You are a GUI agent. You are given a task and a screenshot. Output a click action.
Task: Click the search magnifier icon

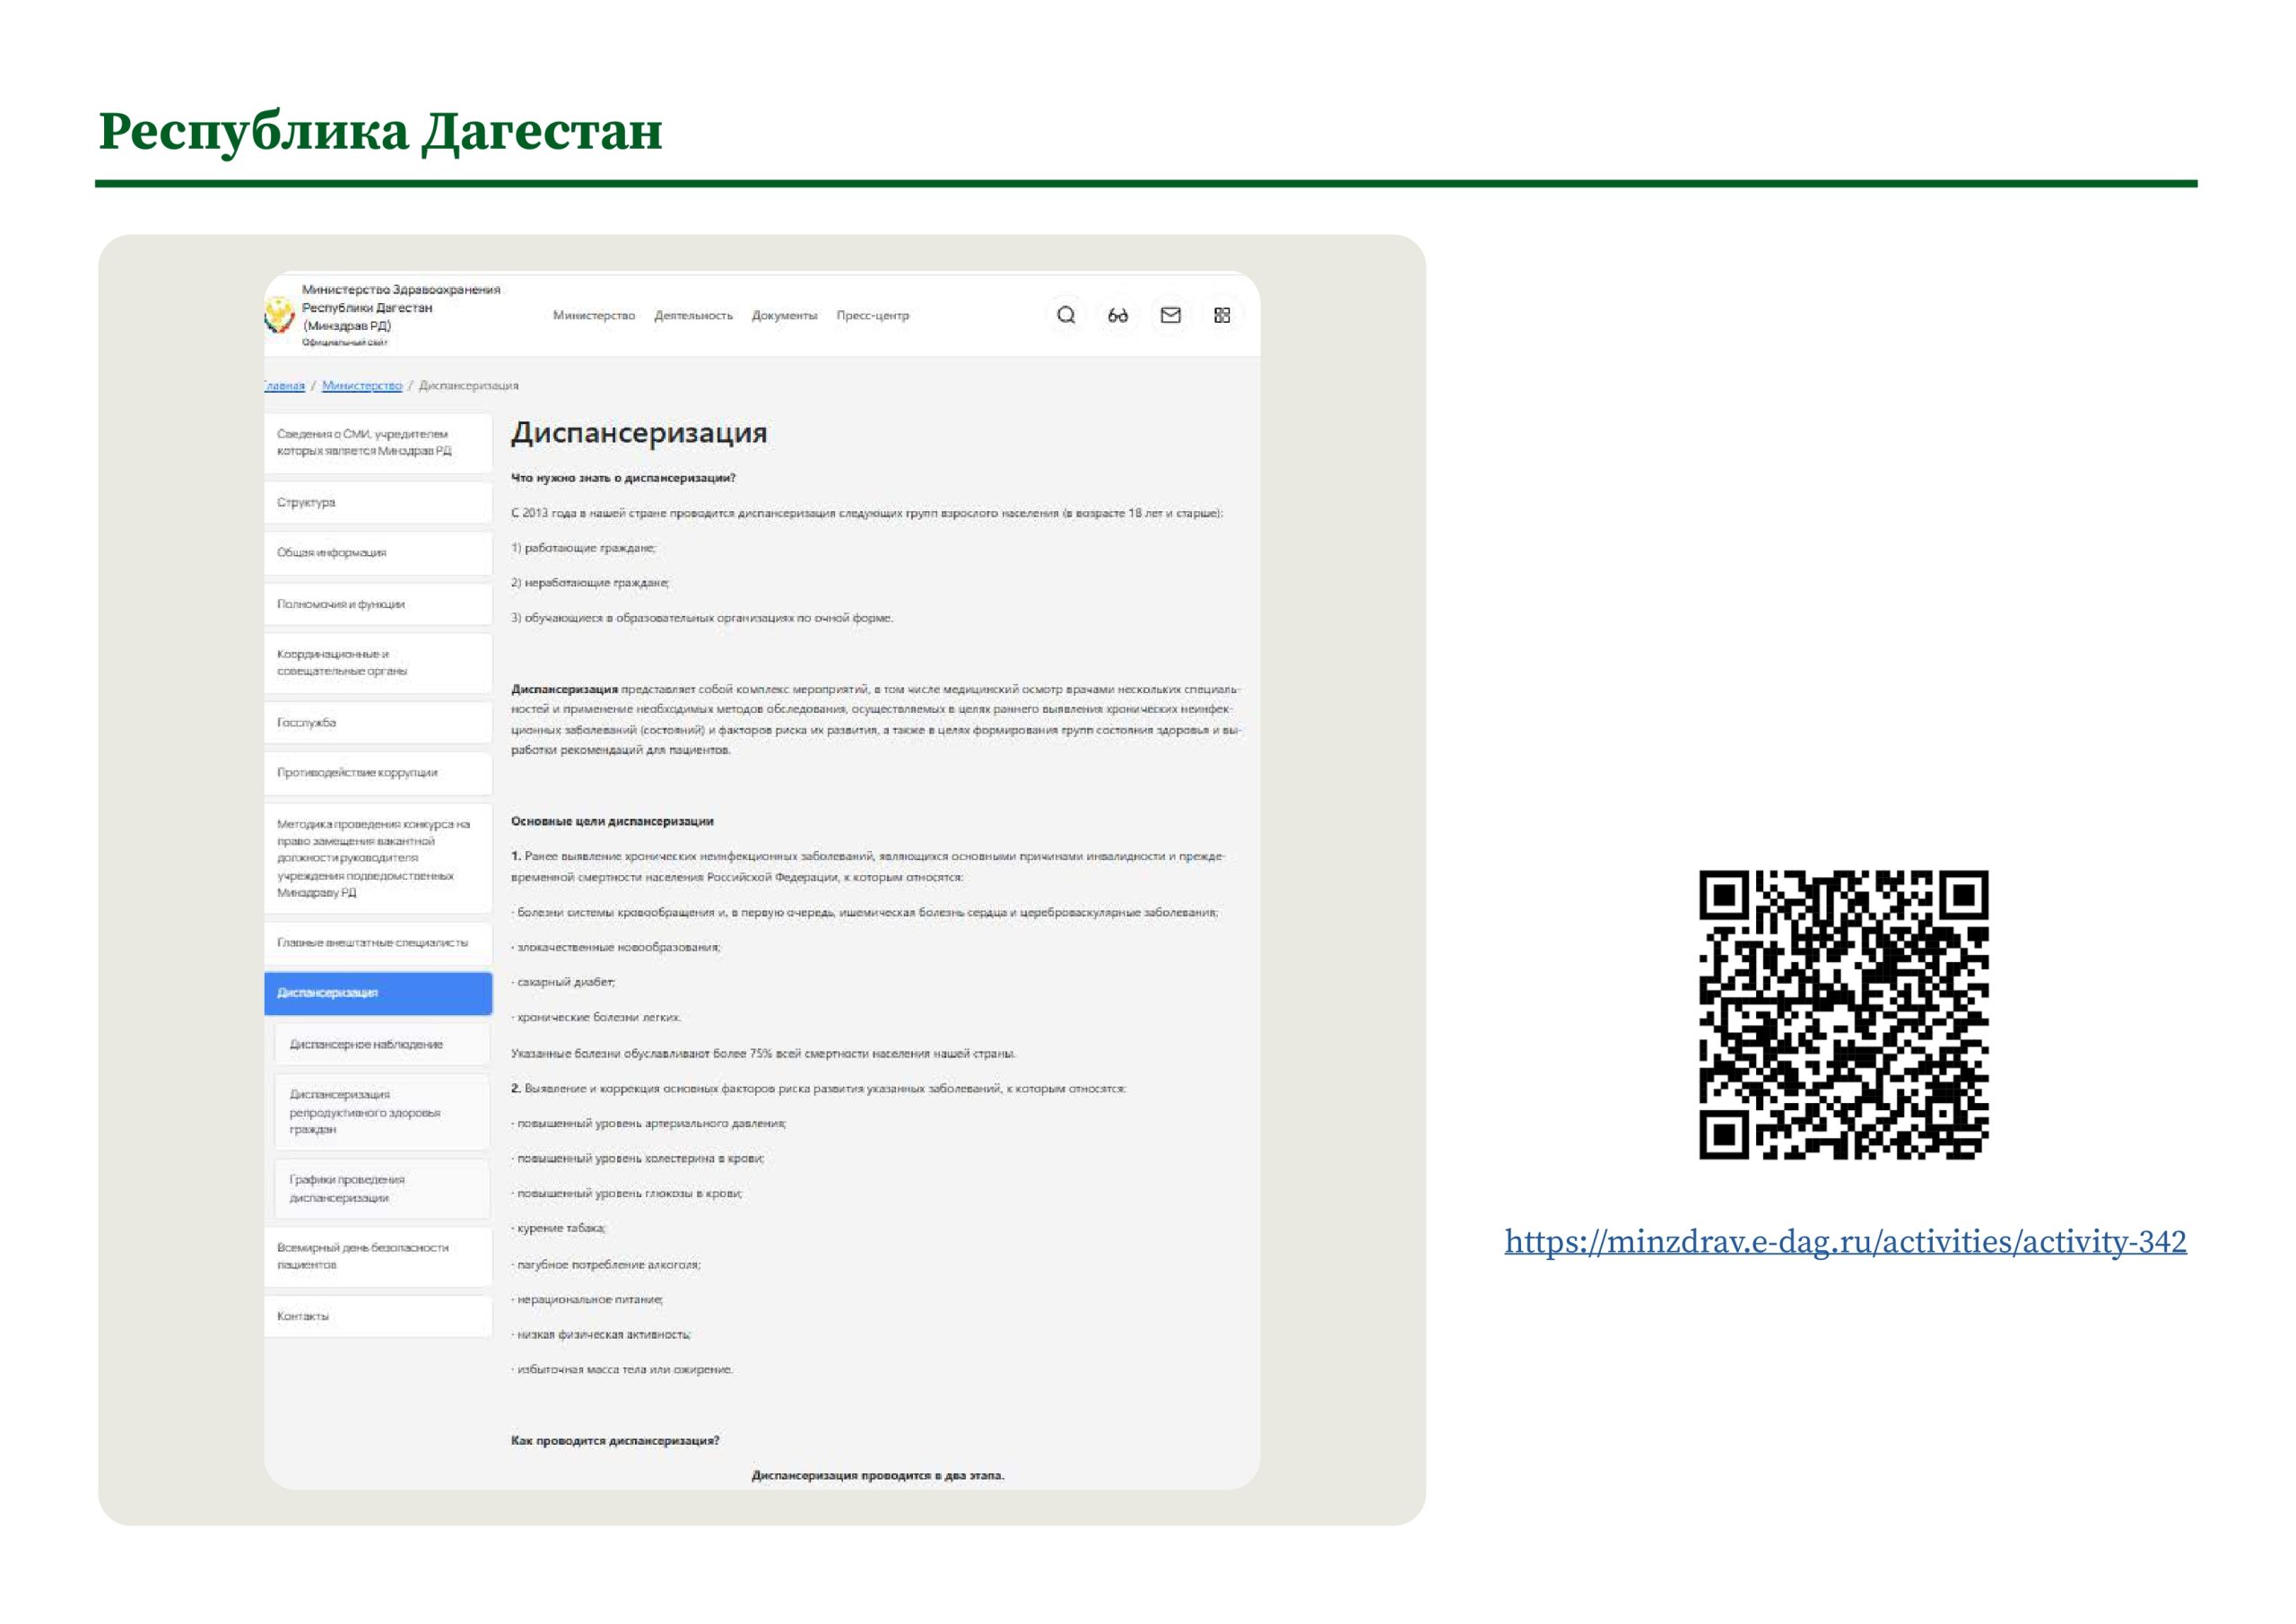pyautogui.click(x=1066, y=315)
